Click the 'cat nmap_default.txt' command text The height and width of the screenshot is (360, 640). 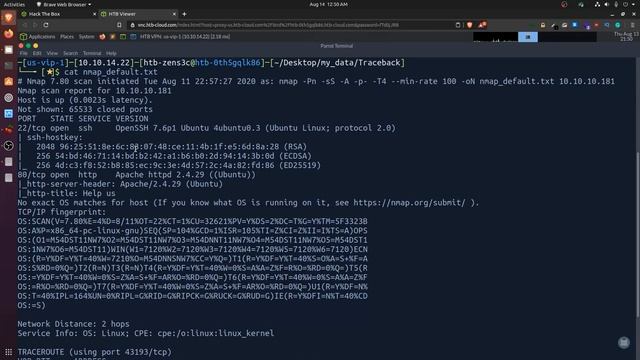[111, 72]
